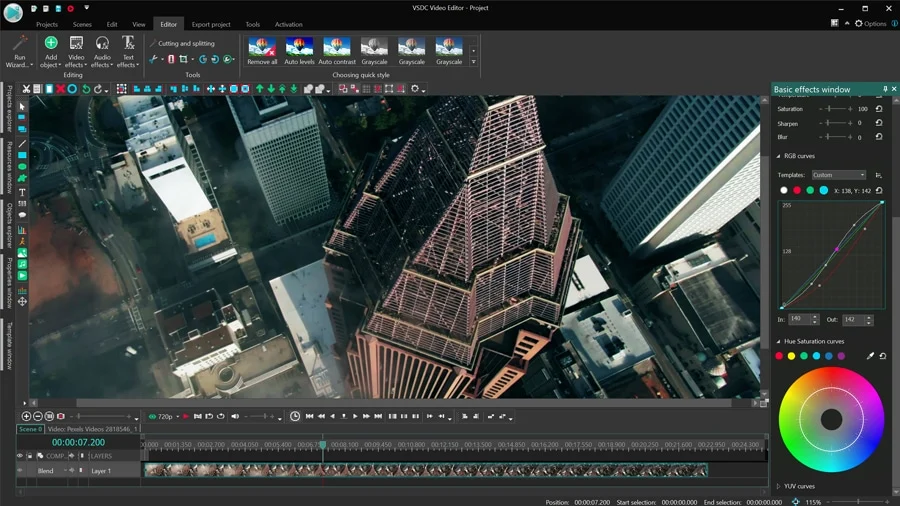Switch to the View tab

click(x=139, y=24)
